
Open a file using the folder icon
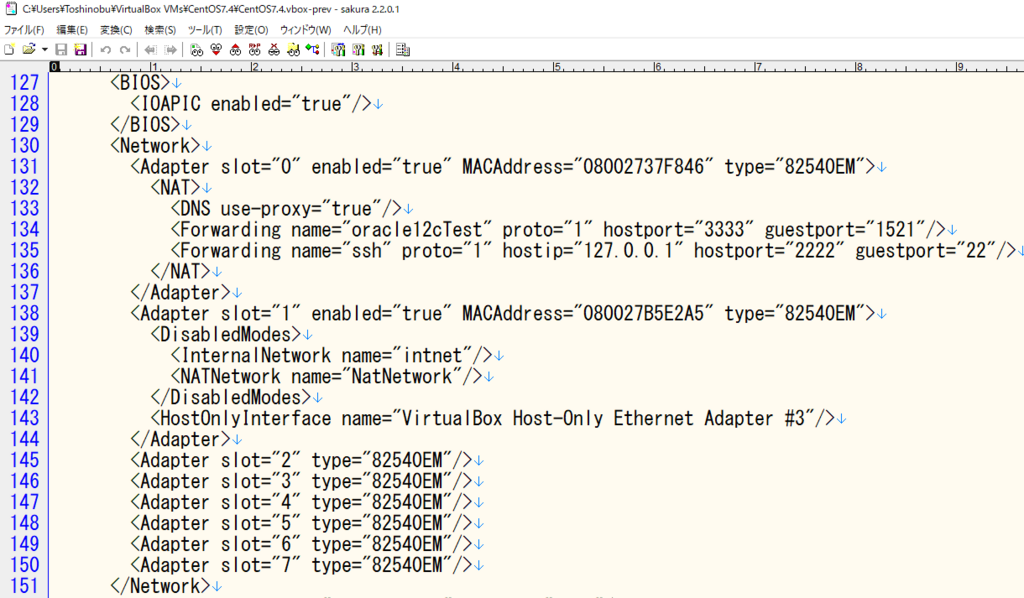28,50
